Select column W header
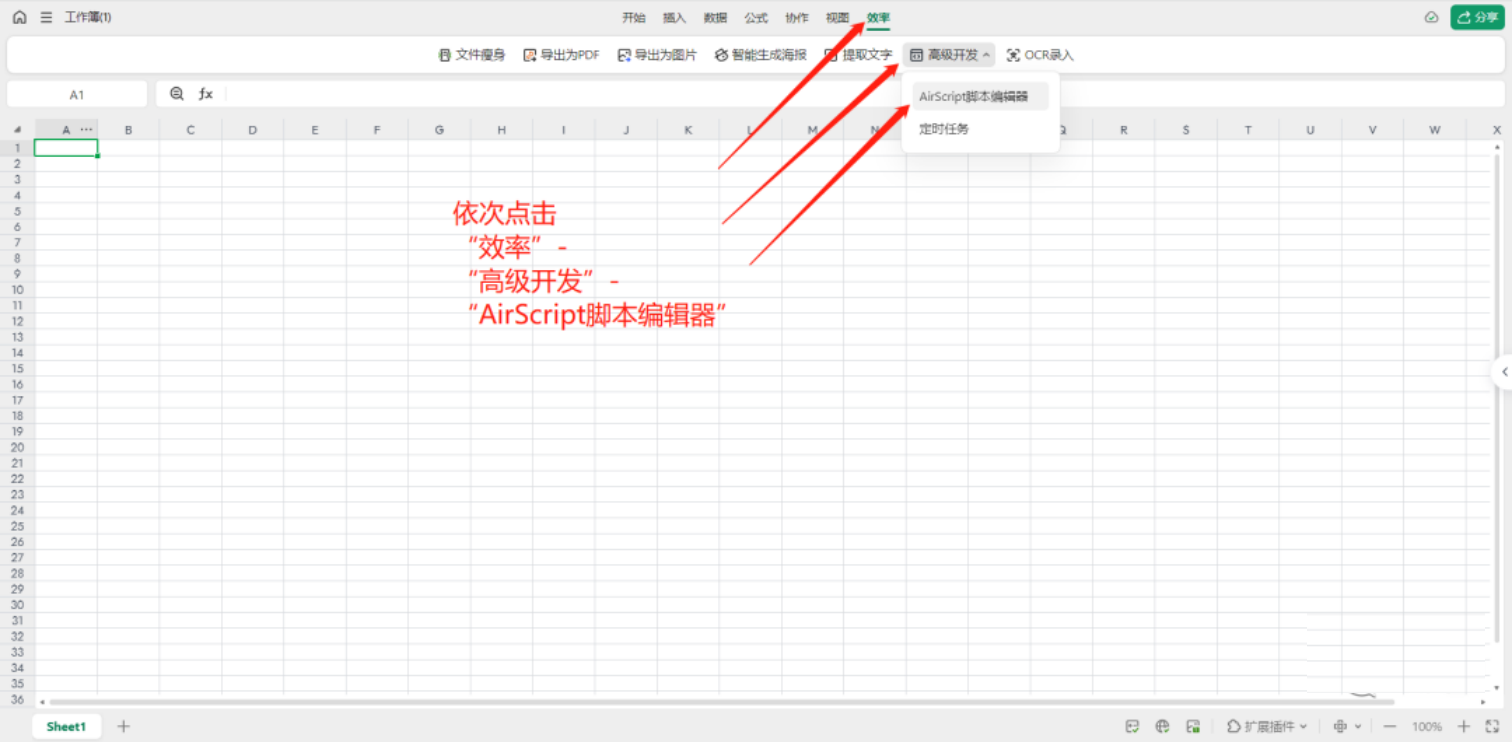This screenshot has width=1512, height=742. (1435, 130)
